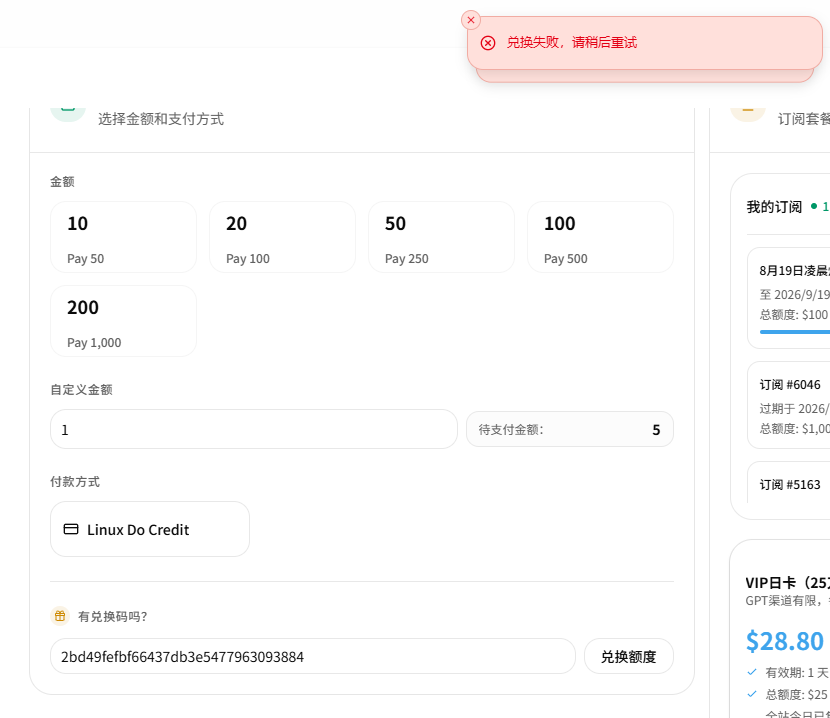Click the error circle icon in toast
The image size is (830, 718).
coord(488,43)
